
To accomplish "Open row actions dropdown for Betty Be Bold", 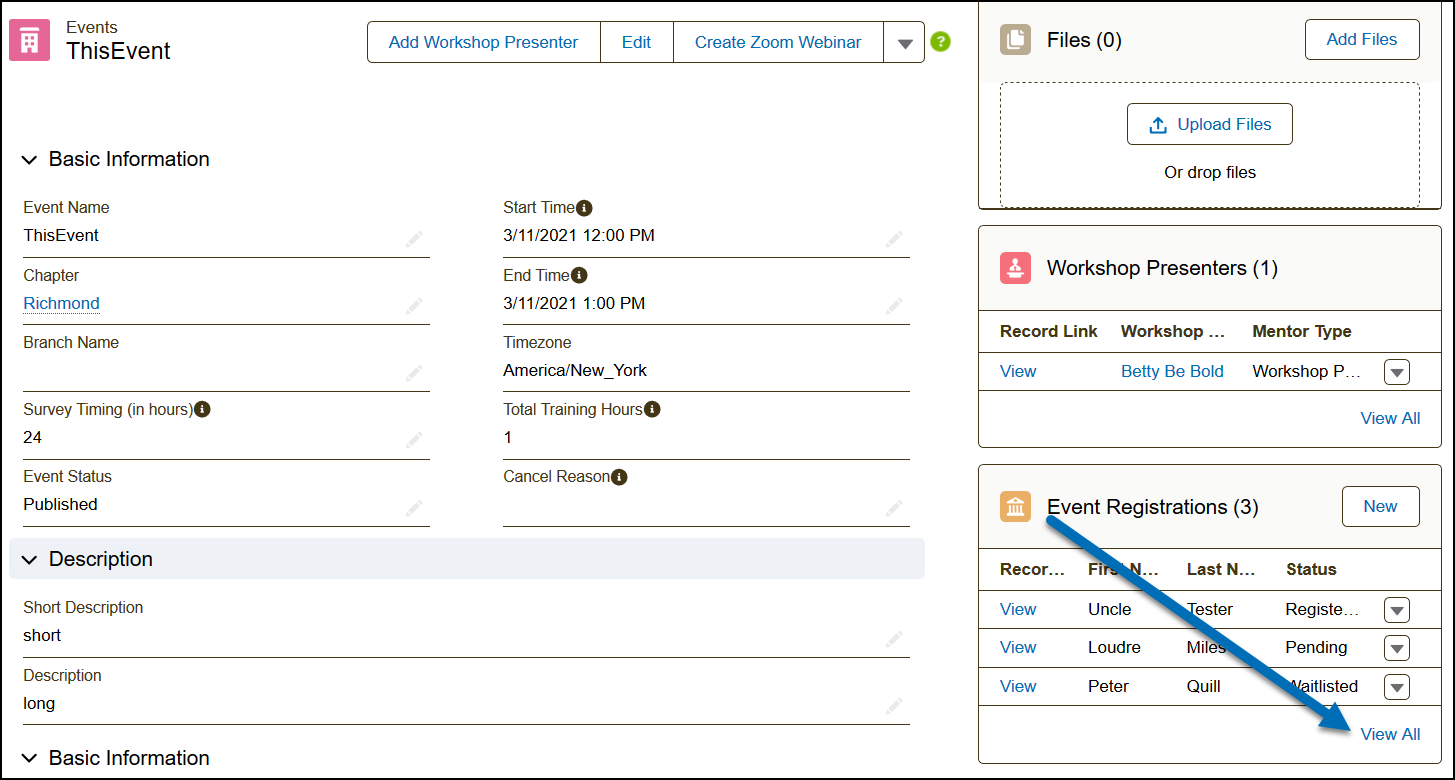I will coord(1397,372).
